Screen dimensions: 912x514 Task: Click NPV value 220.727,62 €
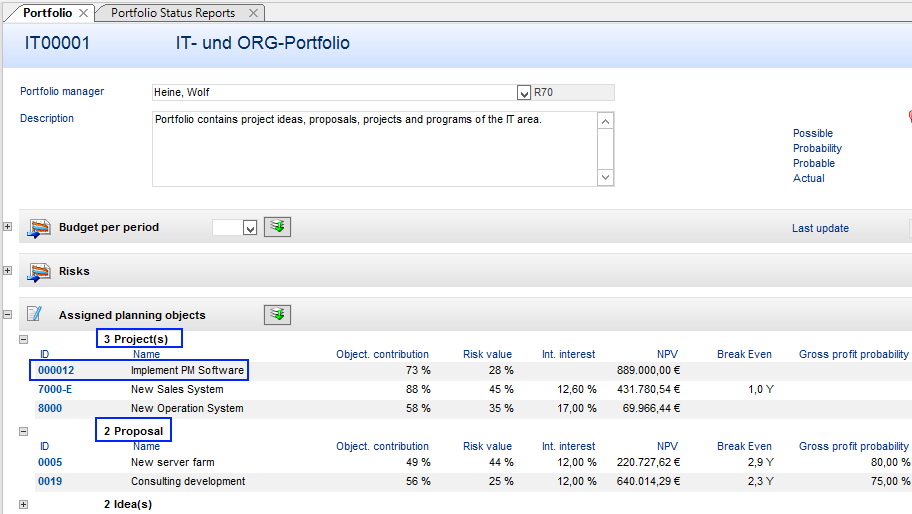[x=649, y=462]
